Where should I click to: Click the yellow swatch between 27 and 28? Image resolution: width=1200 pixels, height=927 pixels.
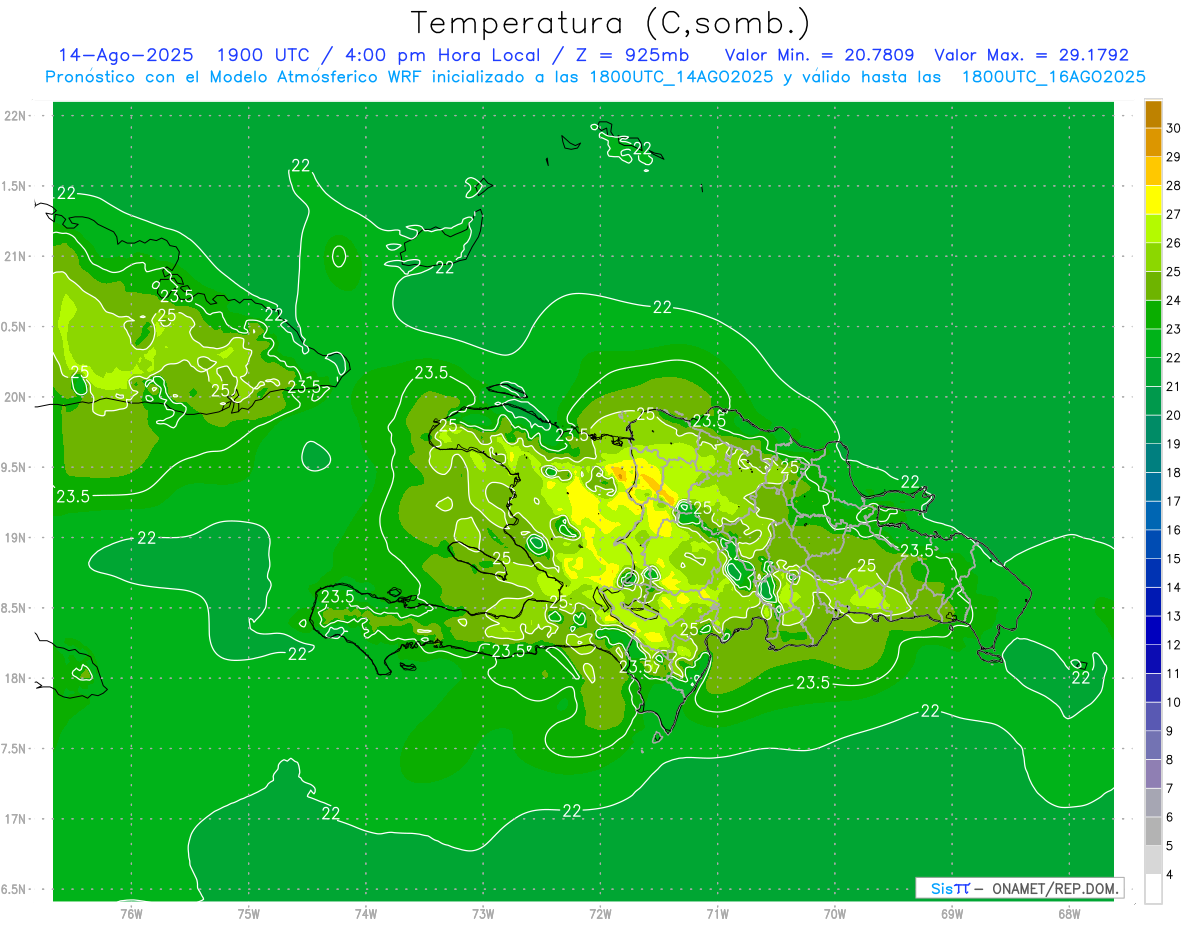pos(1153,200)
